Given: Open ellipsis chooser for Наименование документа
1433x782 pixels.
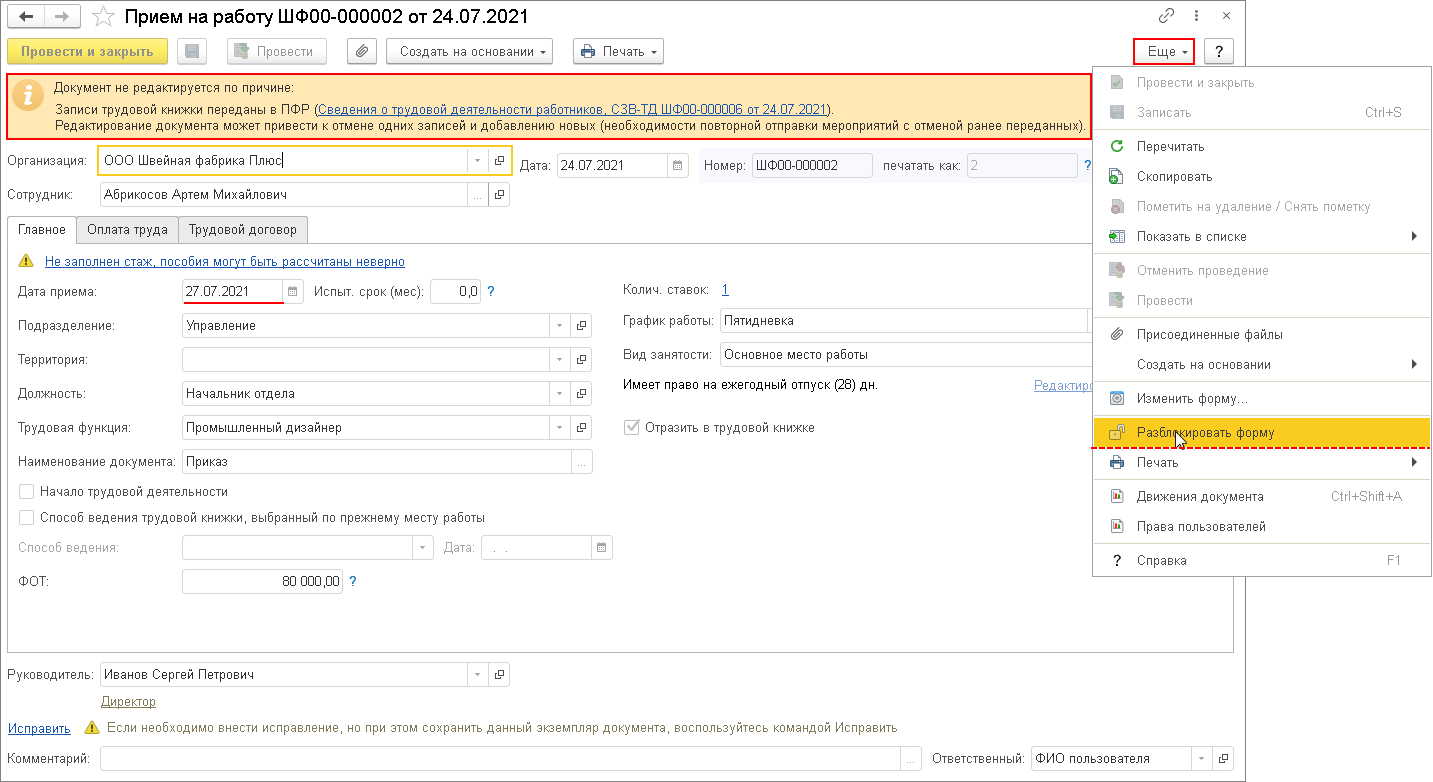Looking at the screenshot, I should point(582,461).
